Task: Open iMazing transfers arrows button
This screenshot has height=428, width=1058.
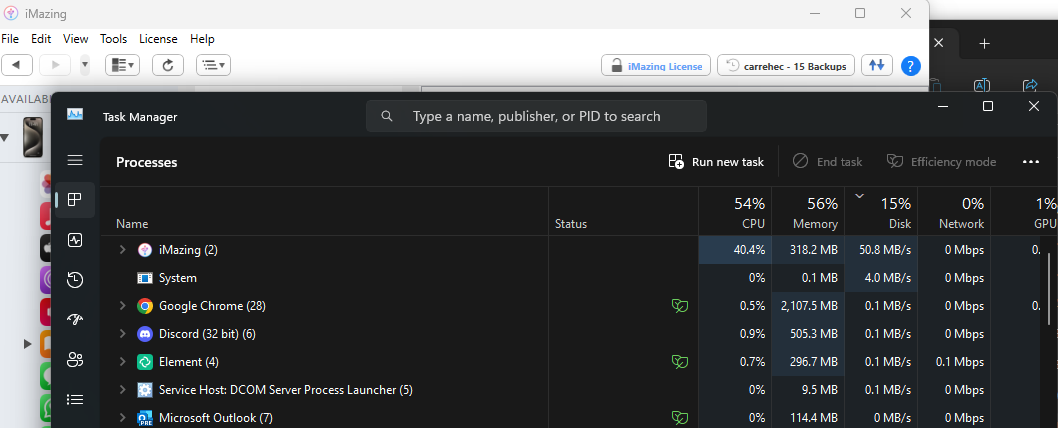Action: pyautogui.click(x=876, y=65)
